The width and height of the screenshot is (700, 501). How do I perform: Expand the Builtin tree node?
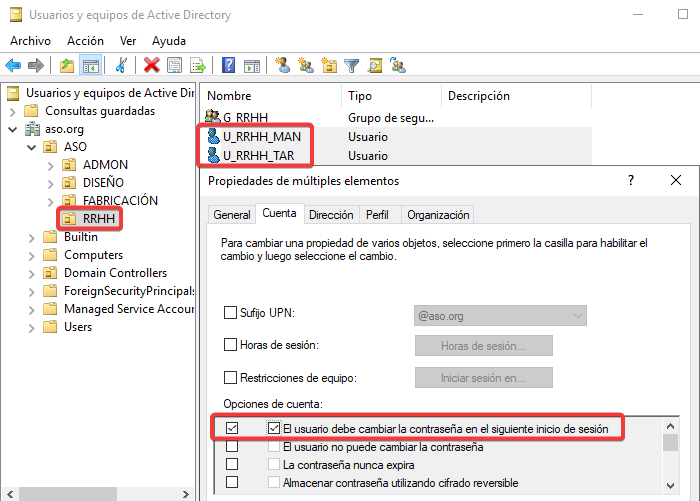point(32,237)
